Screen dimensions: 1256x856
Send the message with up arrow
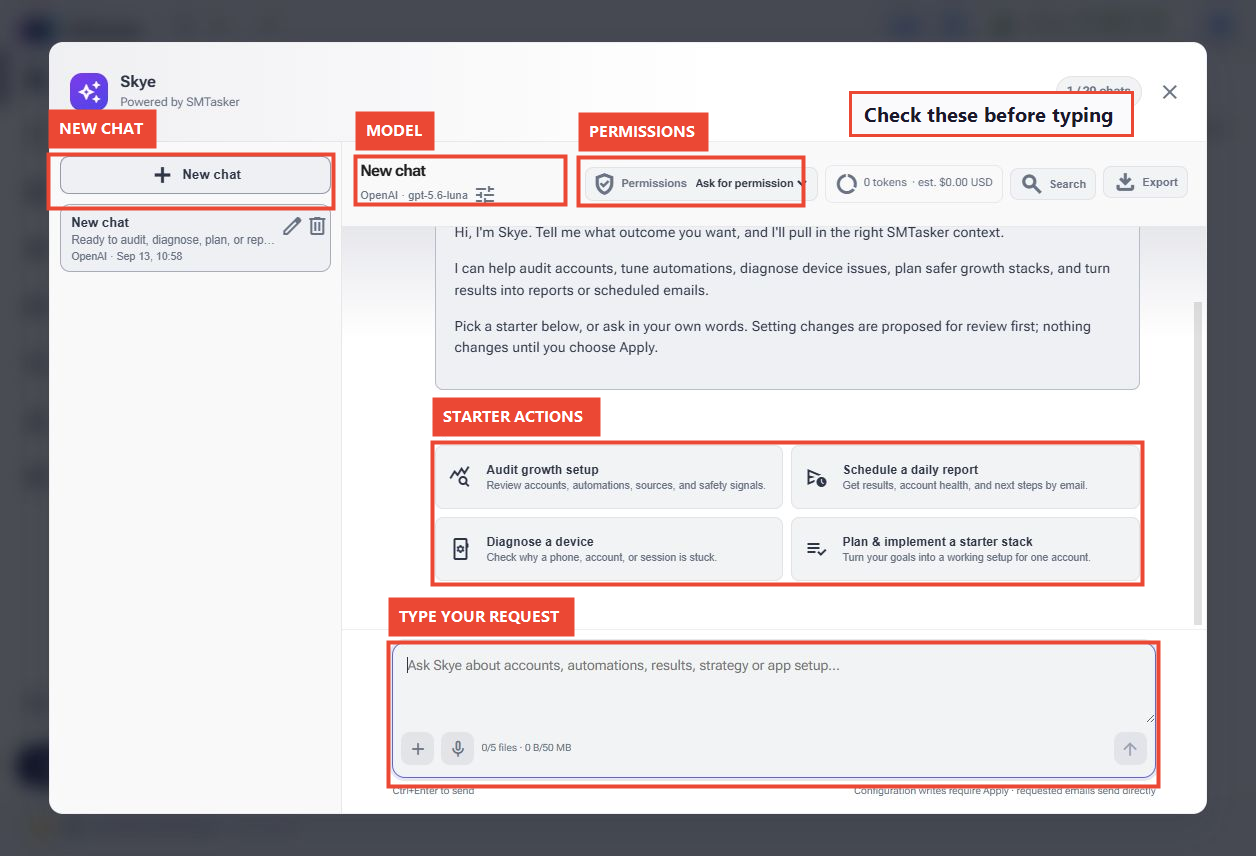click(1130, 748)
